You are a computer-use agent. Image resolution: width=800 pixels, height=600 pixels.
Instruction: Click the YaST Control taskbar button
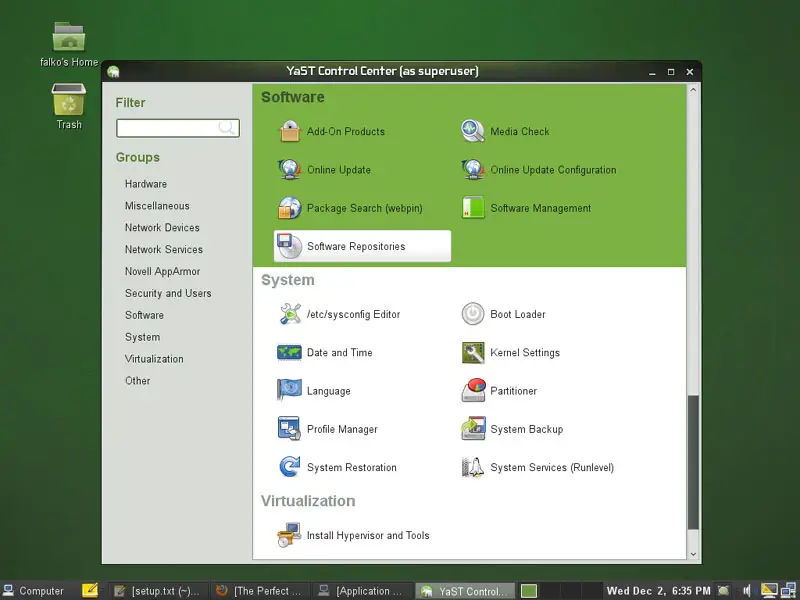pyautogui.click(x=464, y=591)
